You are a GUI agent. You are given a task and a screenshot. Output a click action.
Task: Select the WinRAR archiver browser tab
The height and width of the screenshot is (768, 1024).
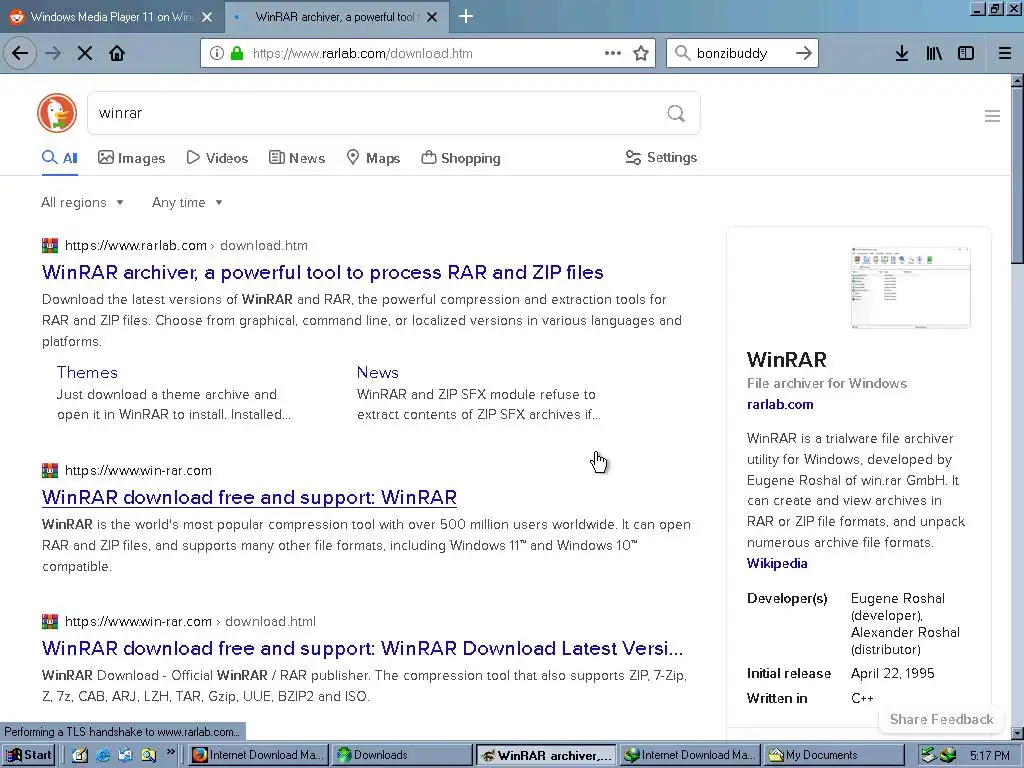(x=336, y=17)
